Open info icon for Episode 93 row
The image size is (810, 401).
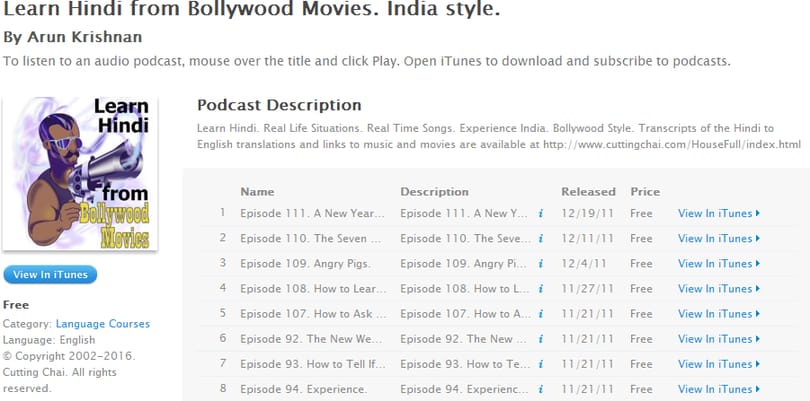tap(540, 364)
